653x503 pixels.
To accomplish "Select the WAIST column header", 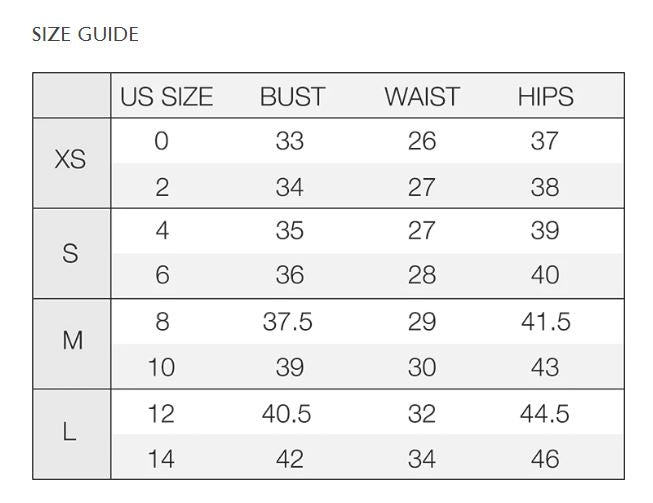I will pos(422,97).
